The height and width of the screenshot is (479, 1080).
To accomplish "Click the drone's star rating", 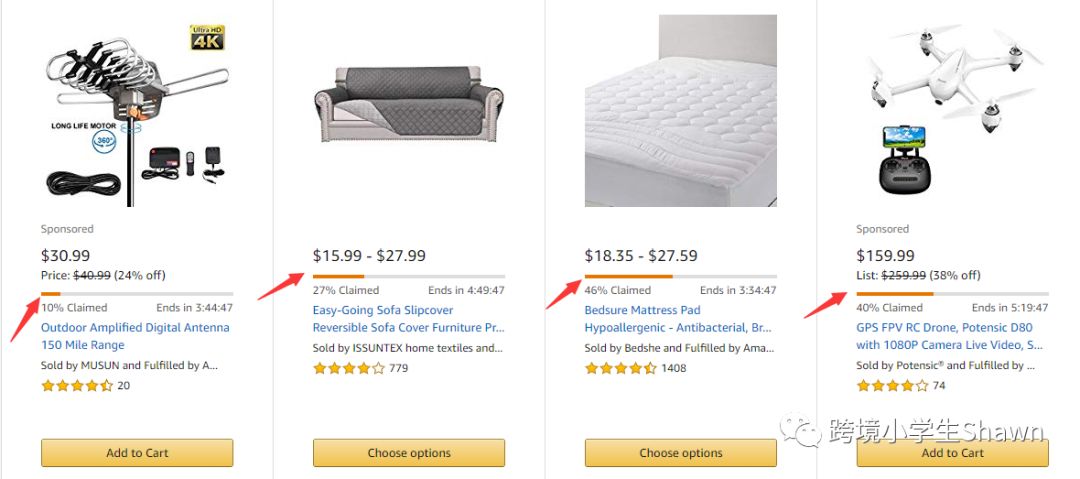I will pos(893,386).
